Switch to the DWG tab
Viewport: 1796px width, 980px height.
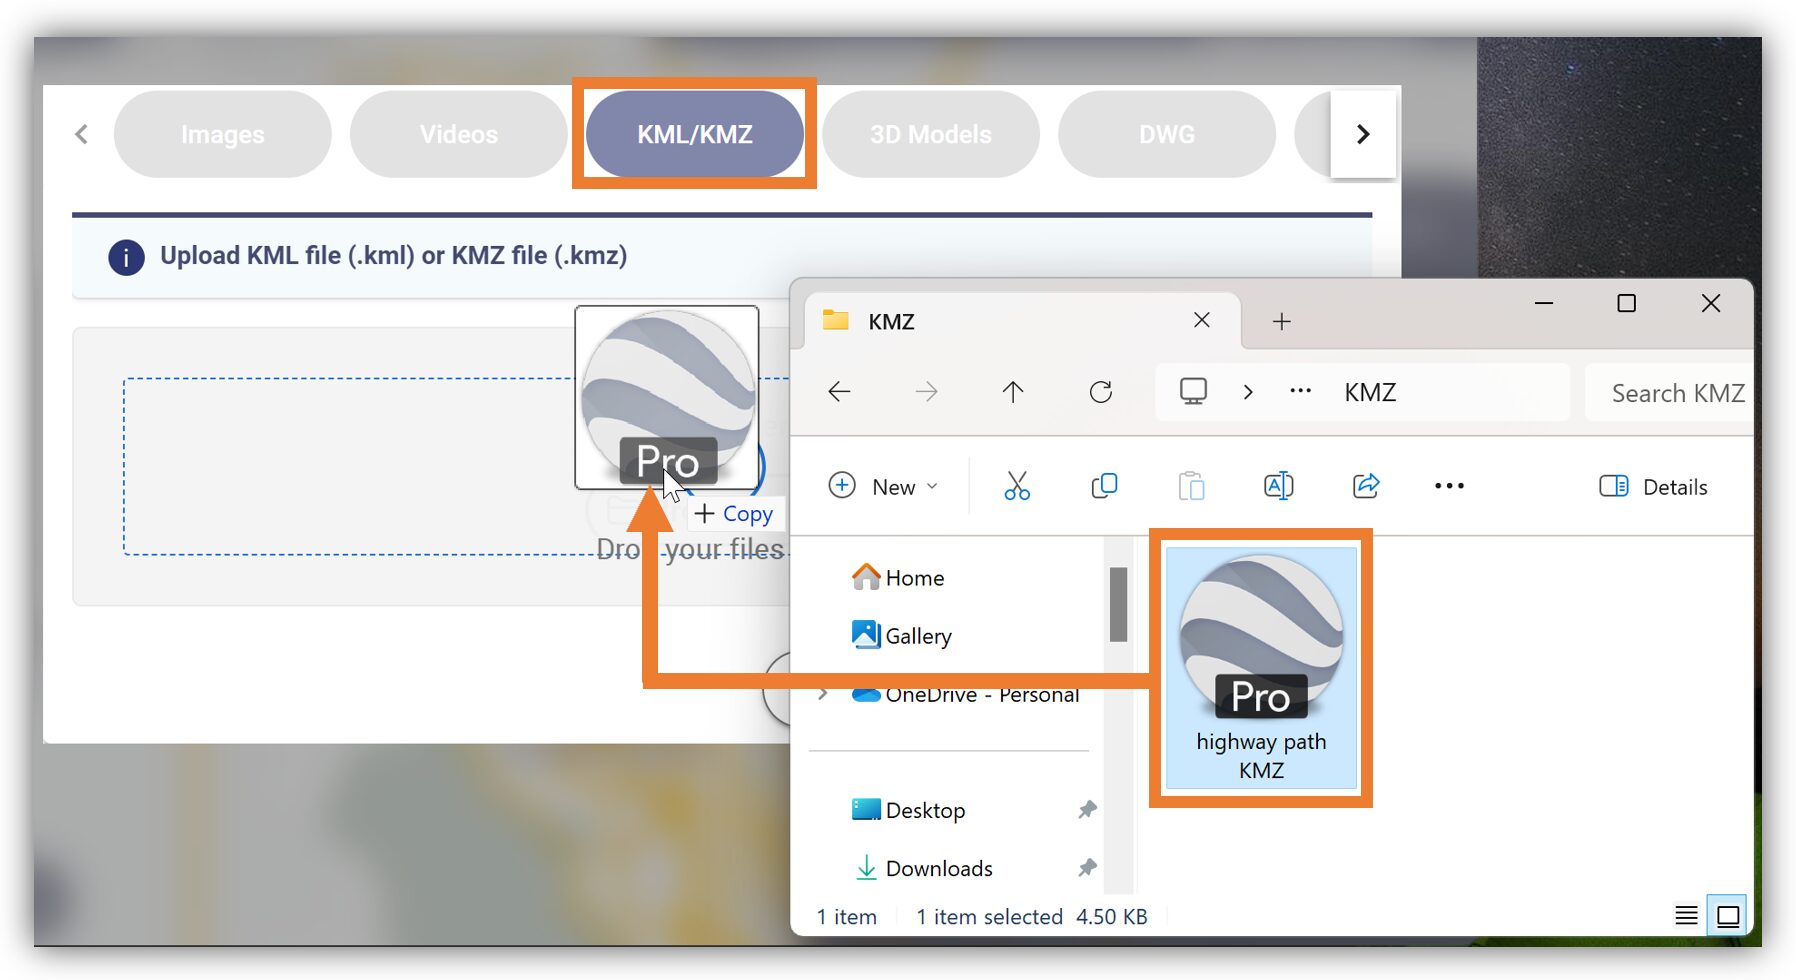coord(1167,134)
